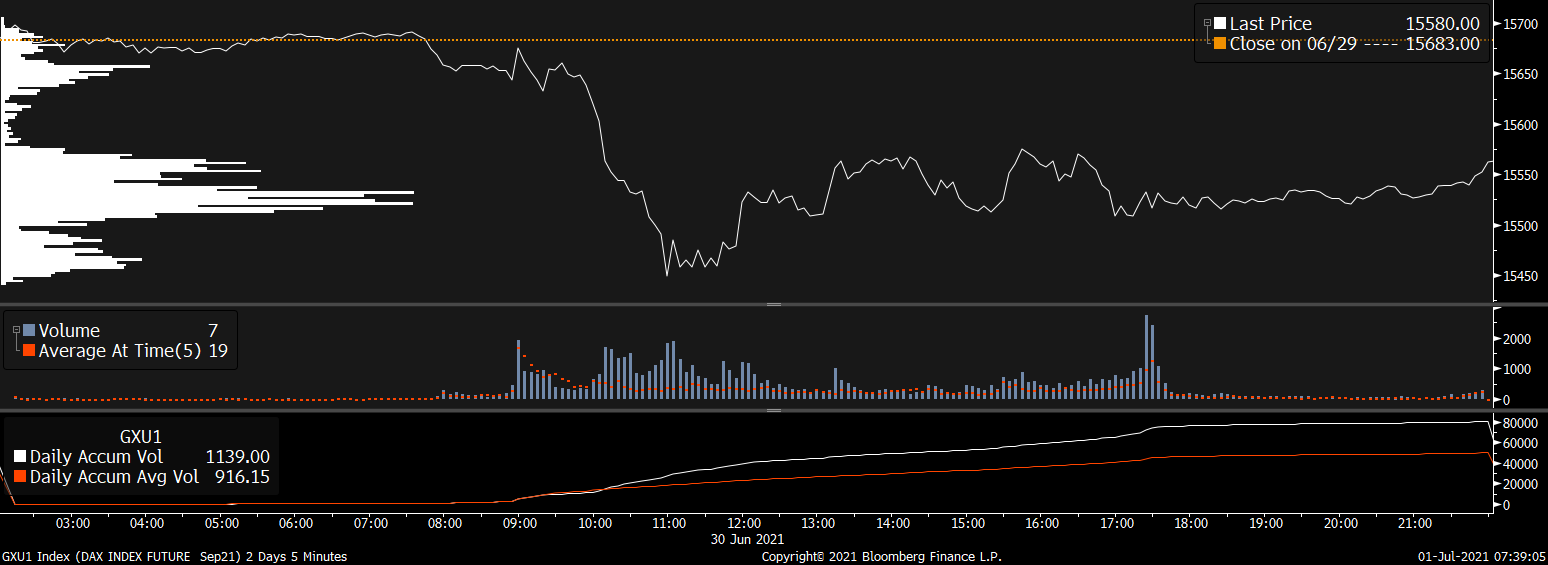Click the 09:00 label on time axis
The image size is (1548, 565).
[x=520, y=523]
